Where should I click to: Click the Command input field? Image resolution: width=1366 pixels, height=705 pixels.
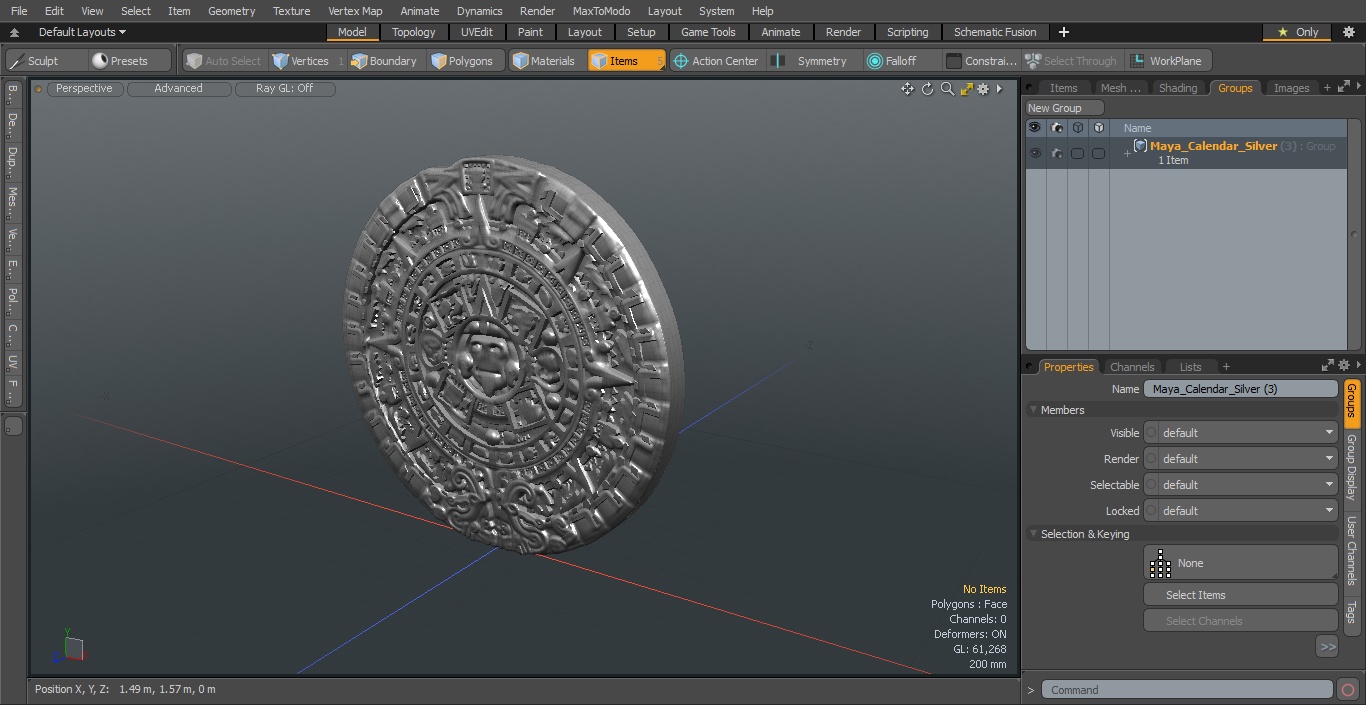1187,689
